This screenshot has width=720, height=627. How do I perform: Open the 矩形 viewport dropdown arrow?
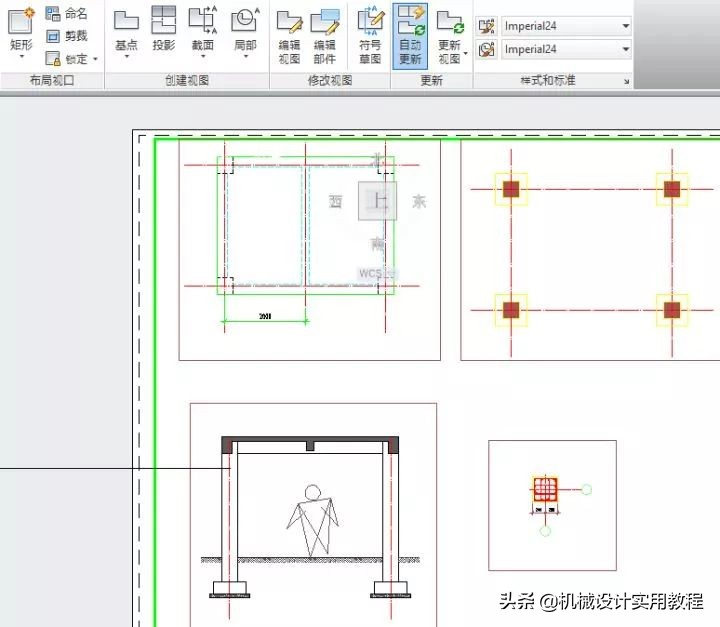click(22, 56)
